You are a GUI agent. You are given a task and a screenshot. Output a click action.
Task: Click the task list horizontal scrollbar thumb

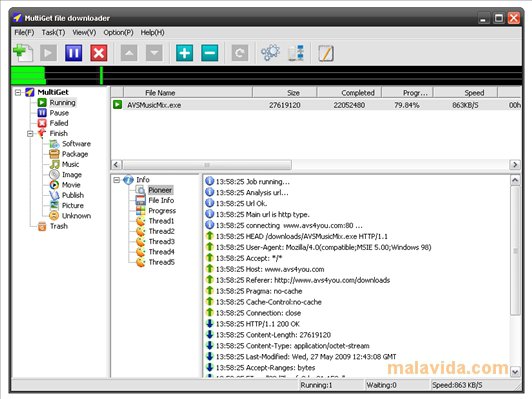(x=207, y=165)
